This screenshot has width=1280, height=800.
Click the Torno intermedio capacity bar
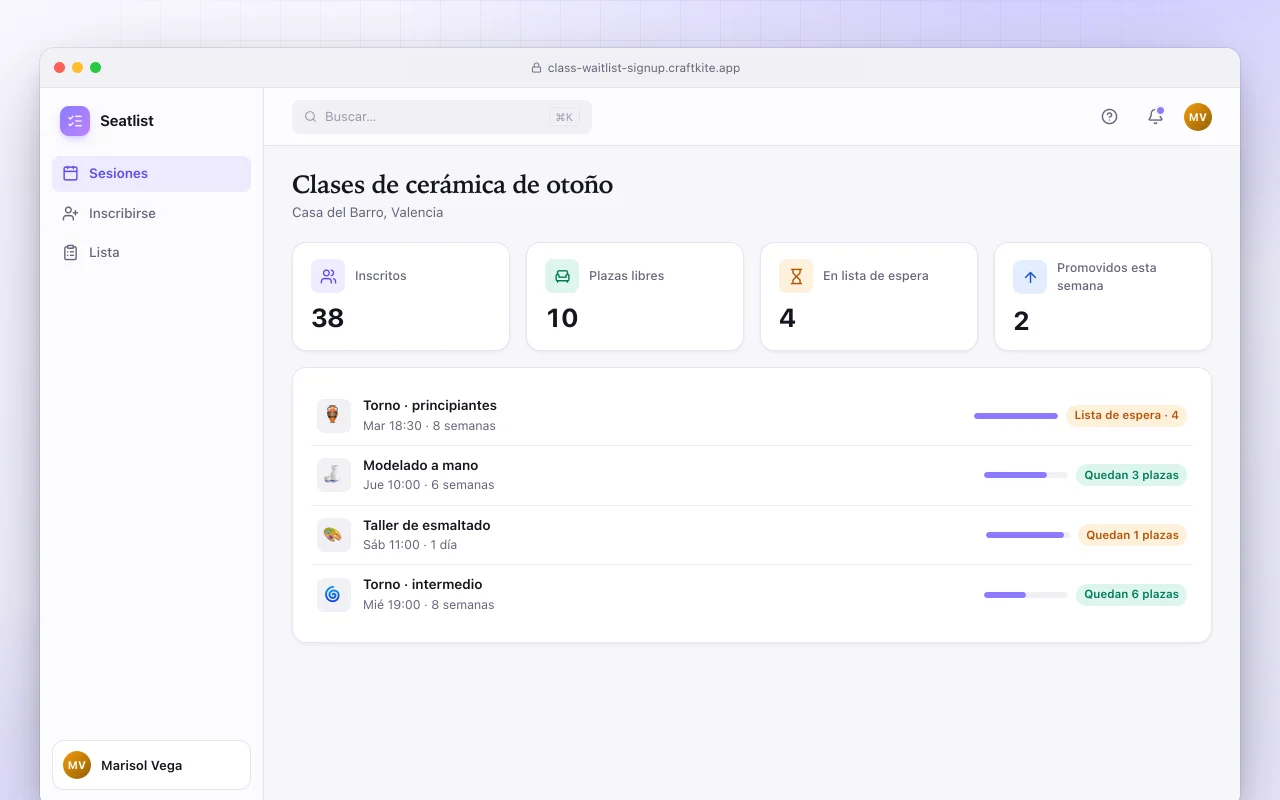pyautogui.click(x=1026, y=595)
